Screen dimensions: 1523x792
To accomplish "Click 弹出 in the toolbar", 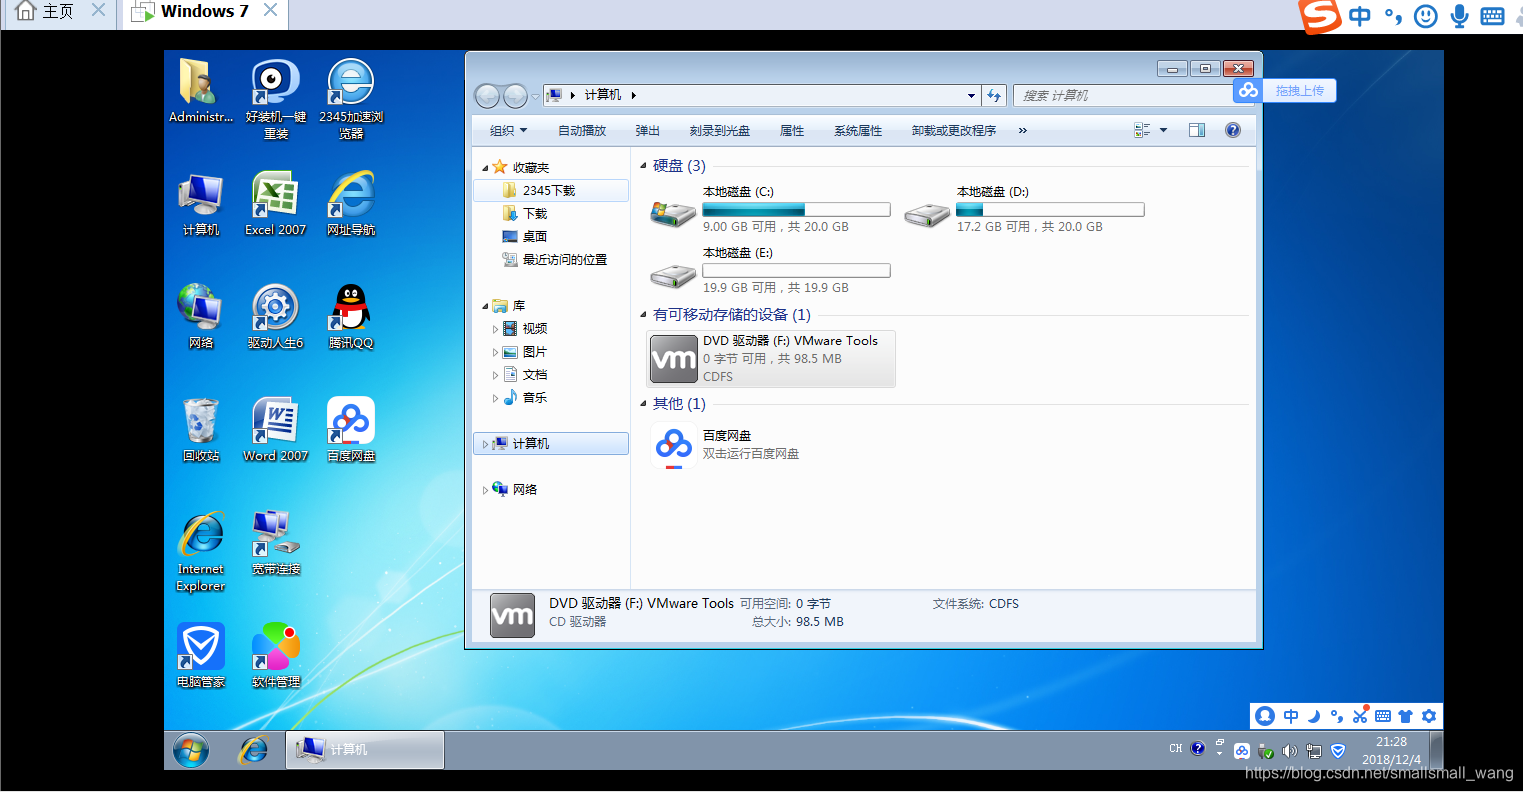I will pyautogui.click(x=647, y=131).
